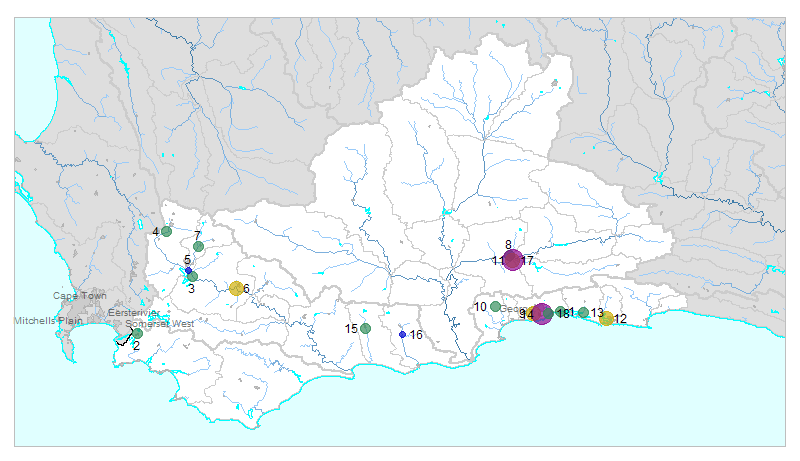The width and height of the screenshot is (800, 461).
Task: Click the yellow marker labeled 6
Action: (236, 289)
